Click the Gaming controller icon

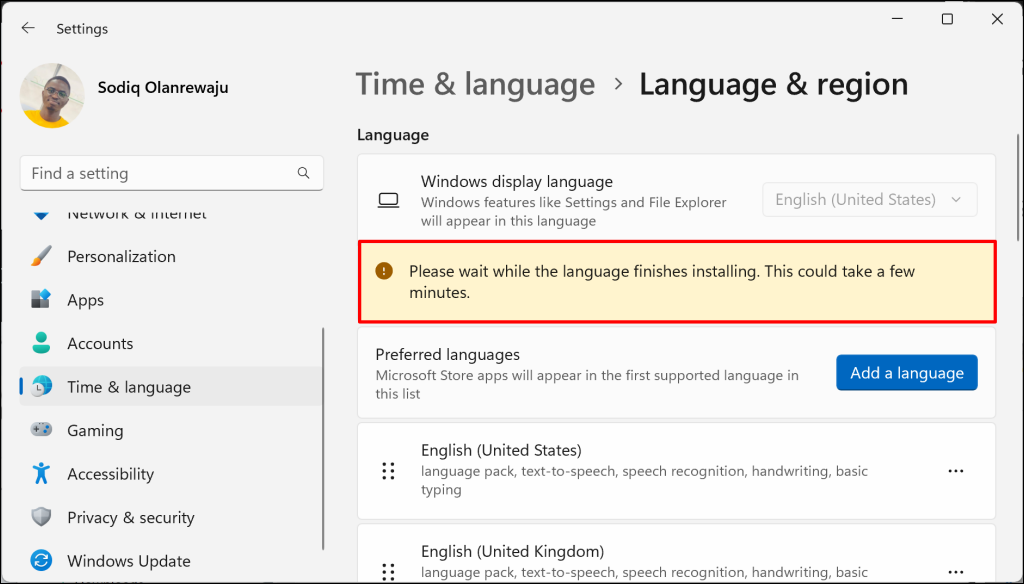tap(41, 430)
